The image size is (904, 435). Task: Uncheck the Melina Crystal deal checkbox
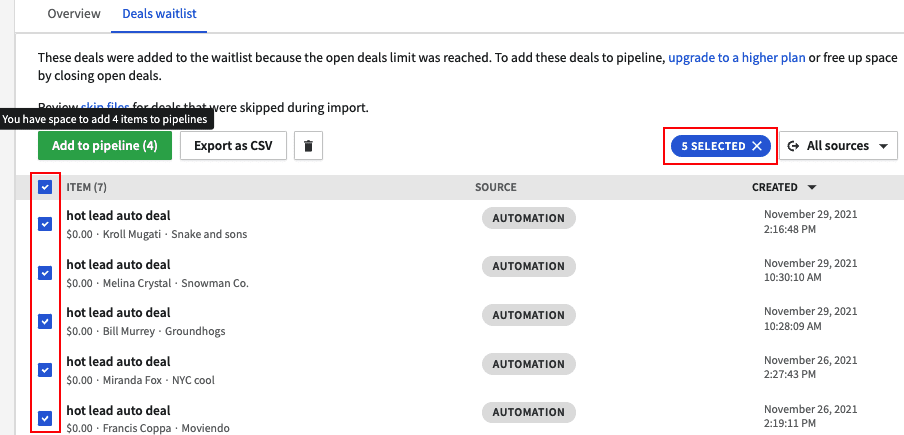[x=45, y=273]
